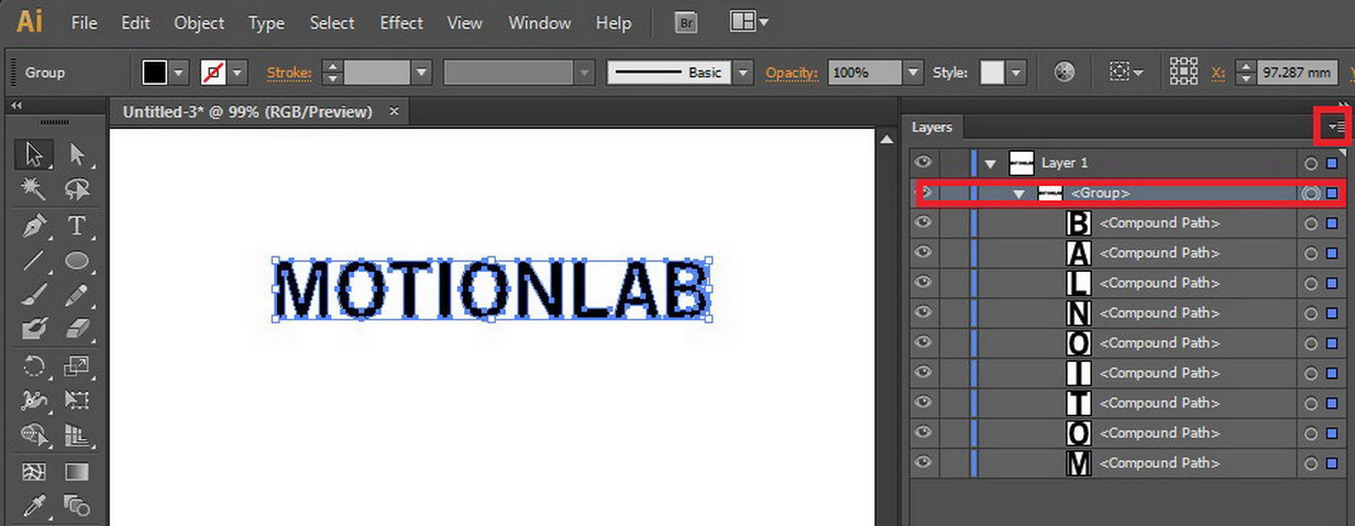
Task: Select the Eraser tool
Action: (x=77, y=329)
